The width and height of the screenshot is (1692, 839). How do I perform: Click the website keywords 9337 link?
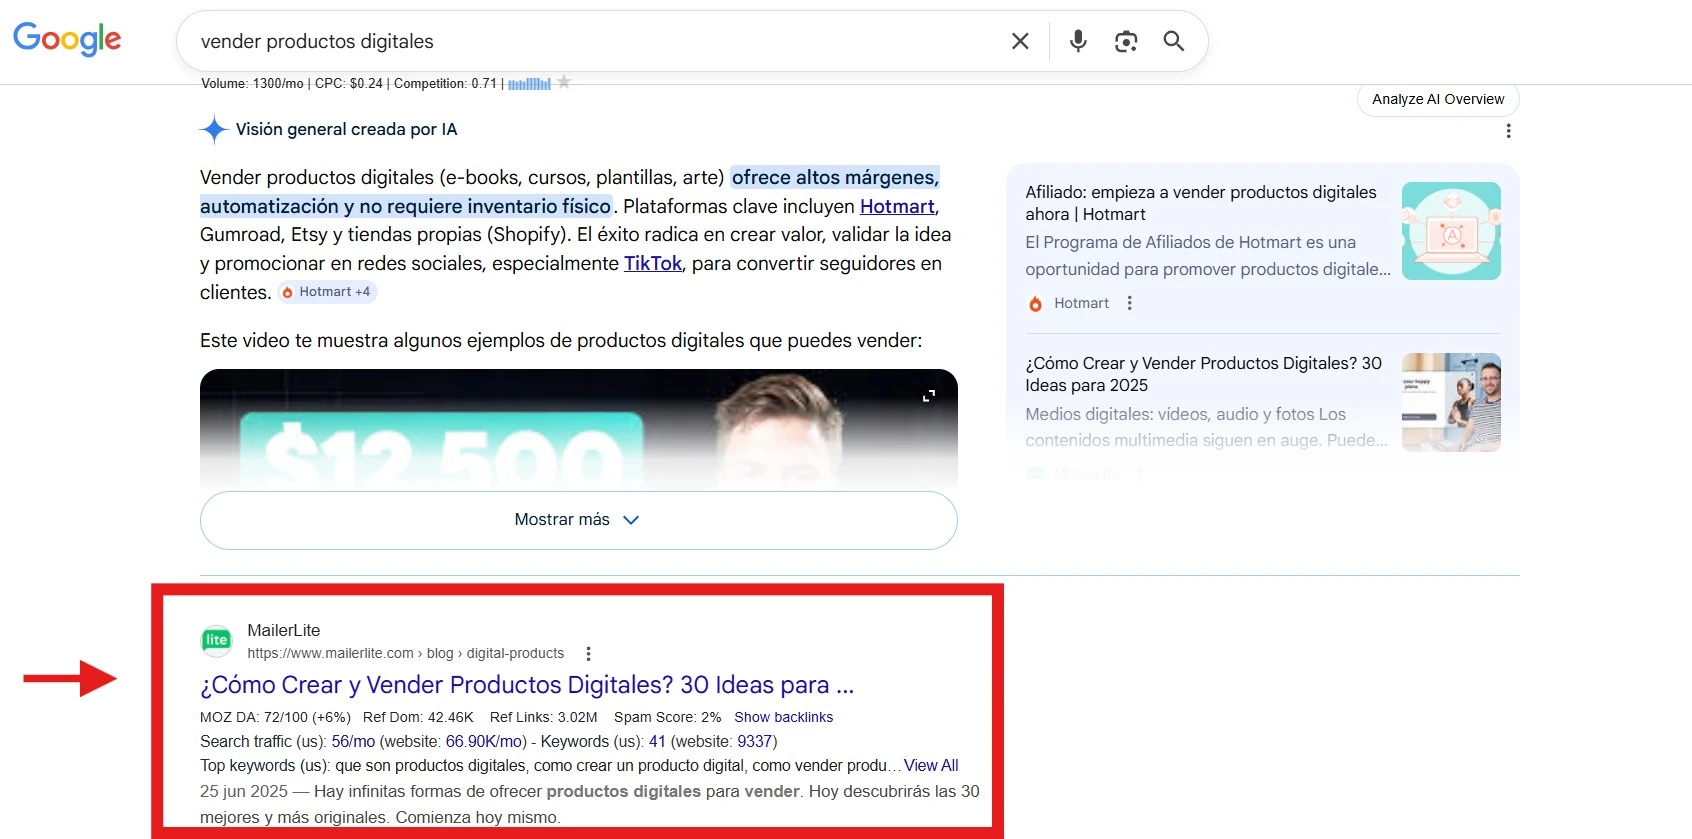754,741
